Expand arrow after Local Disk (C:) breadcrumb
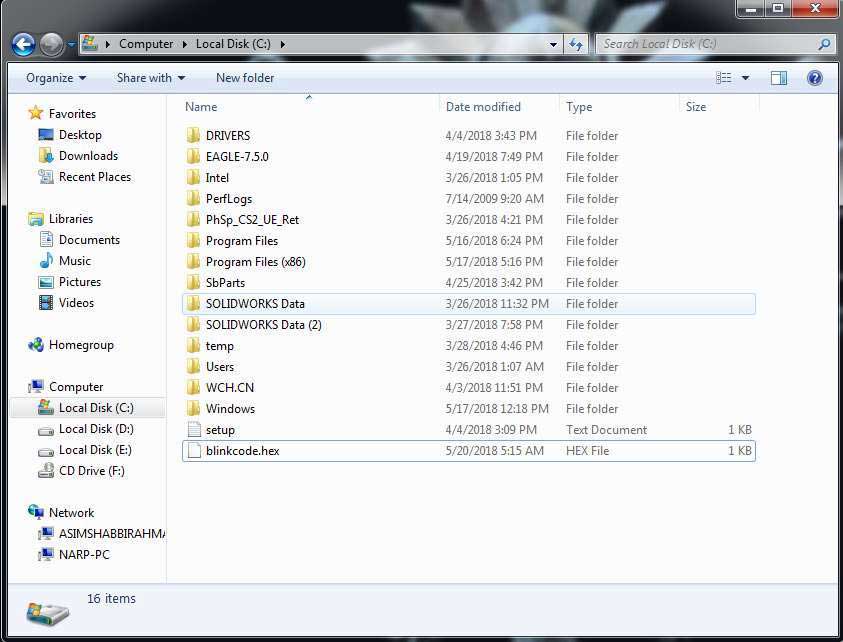This screenshot has height=642, width=843. coord(282,45)
